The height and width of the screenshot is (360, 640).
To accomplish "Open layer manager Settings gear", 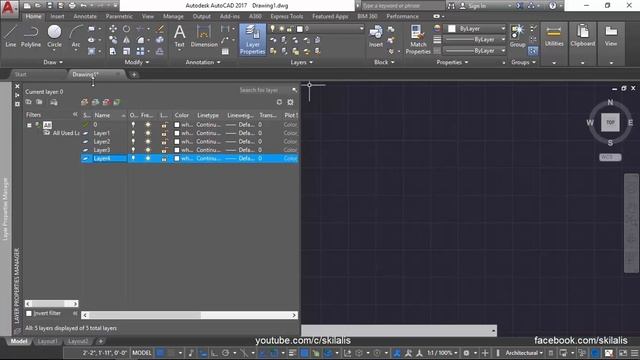I will [x=290, y=102].
